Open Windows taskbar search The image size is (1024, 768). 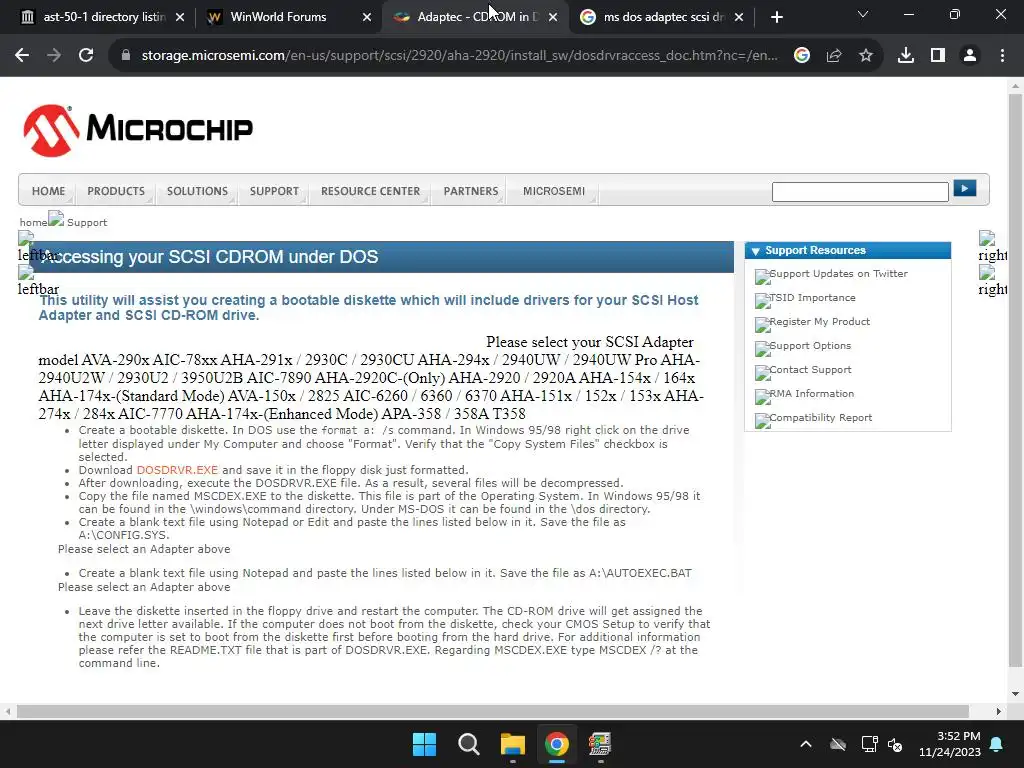coord(468,744)
